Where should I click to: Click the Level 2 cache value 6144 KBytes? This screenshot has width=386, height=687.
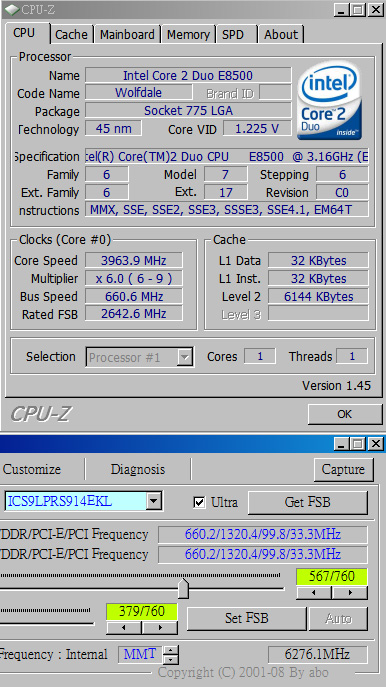click(318, 297)
